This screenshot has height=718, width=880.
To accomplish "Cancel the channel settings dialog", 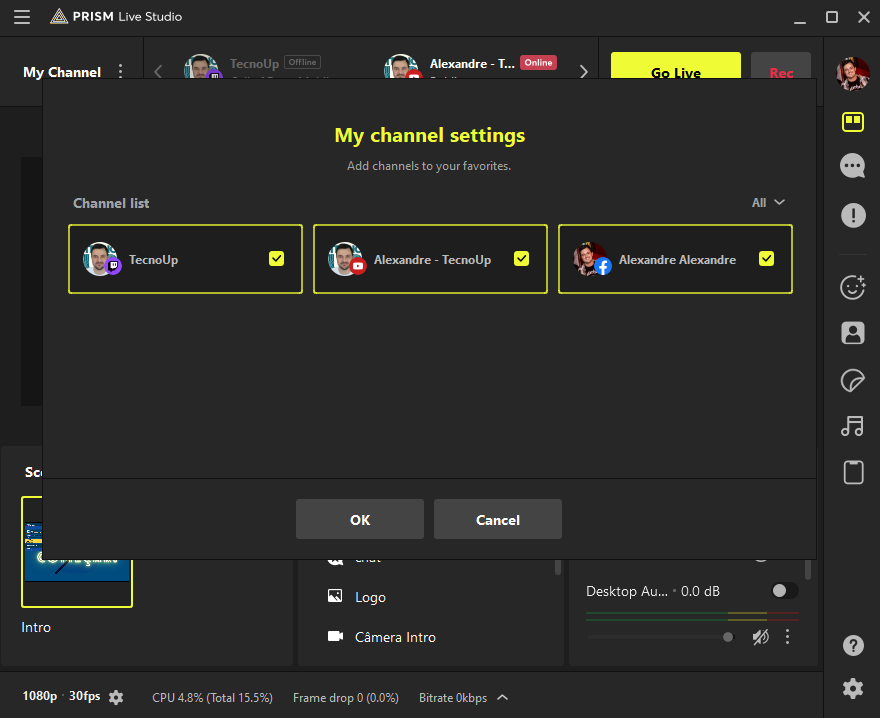I will tap(498, 519).
